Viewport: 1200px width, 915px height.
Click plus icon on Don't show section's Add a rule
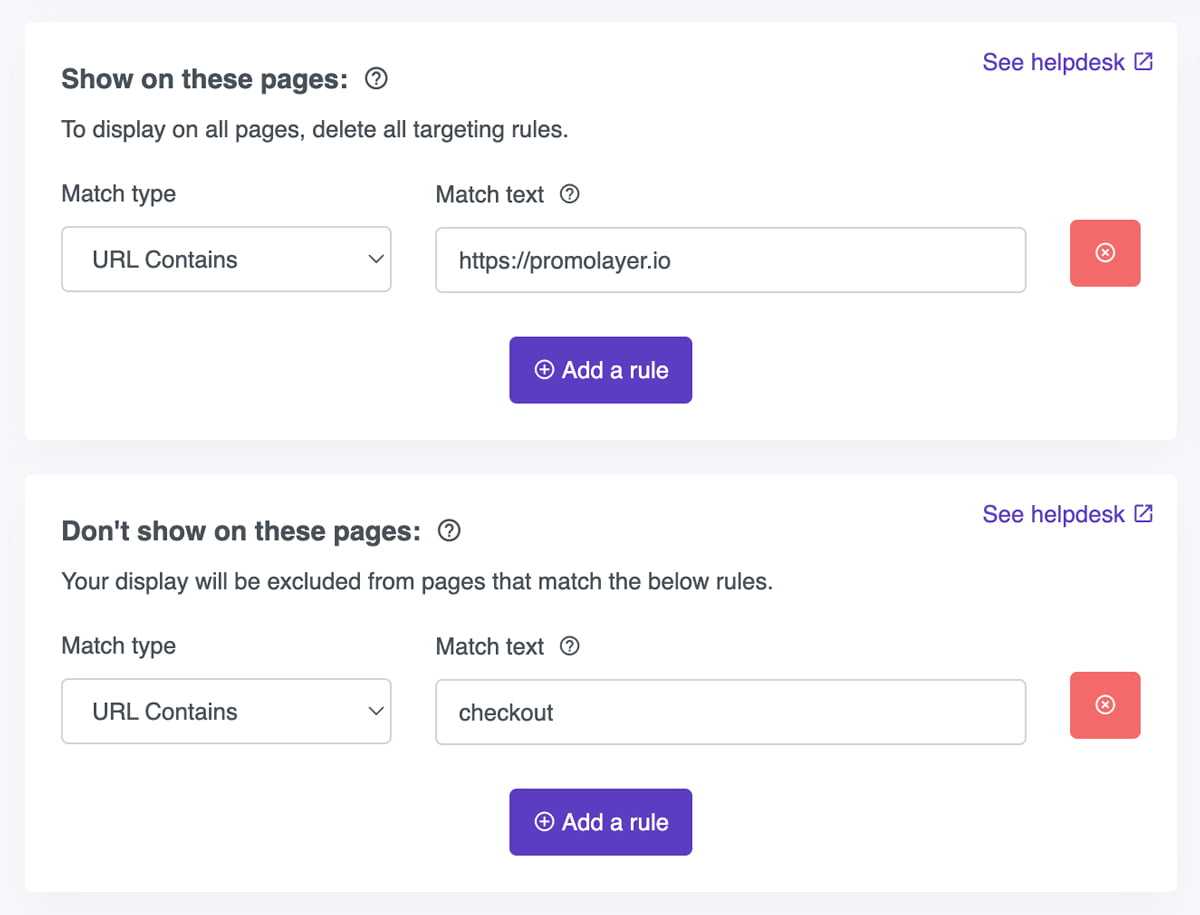tap(544, 822)
